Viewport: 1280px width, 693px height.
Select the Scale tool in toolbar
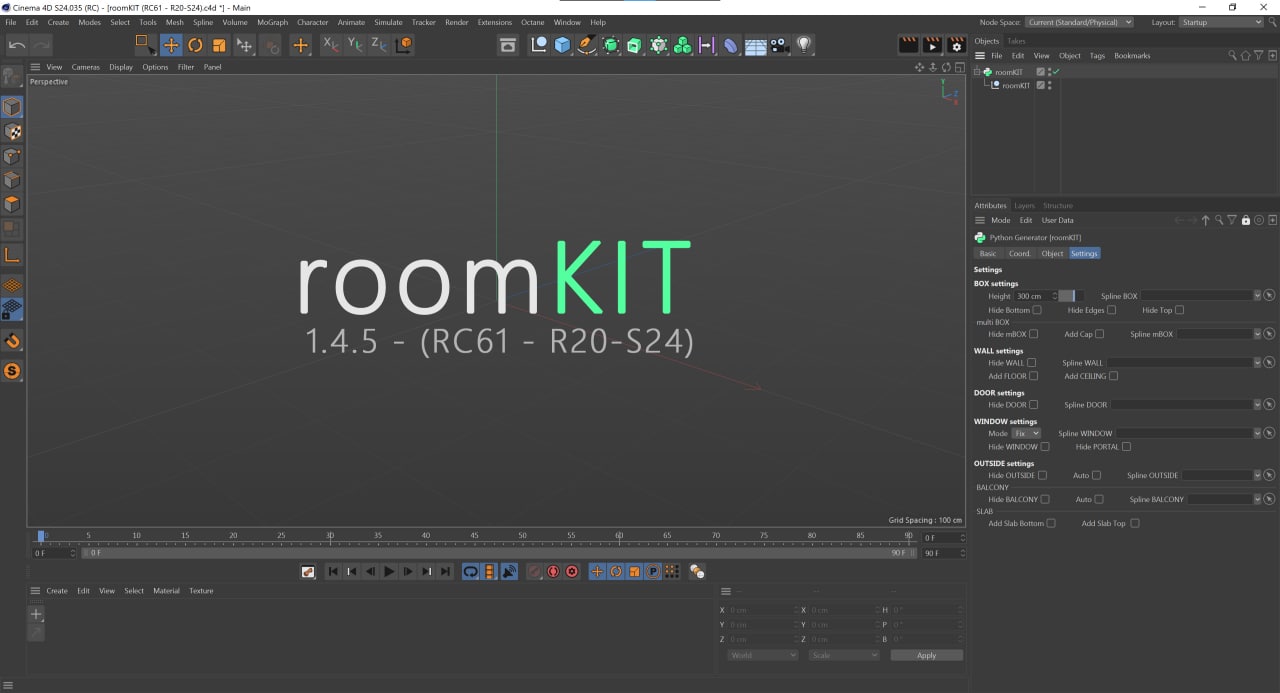click(219, 45)
